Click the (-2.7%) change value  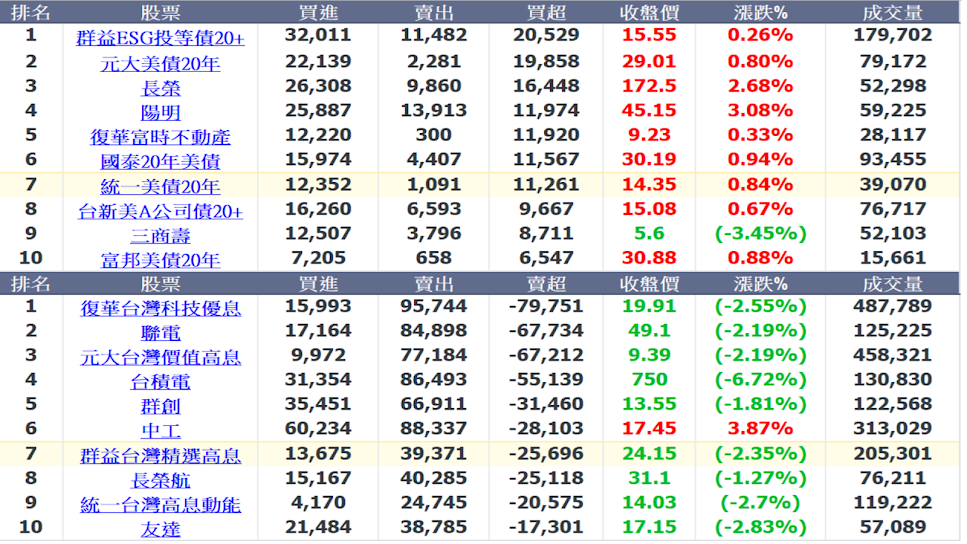tap(760, 503)
